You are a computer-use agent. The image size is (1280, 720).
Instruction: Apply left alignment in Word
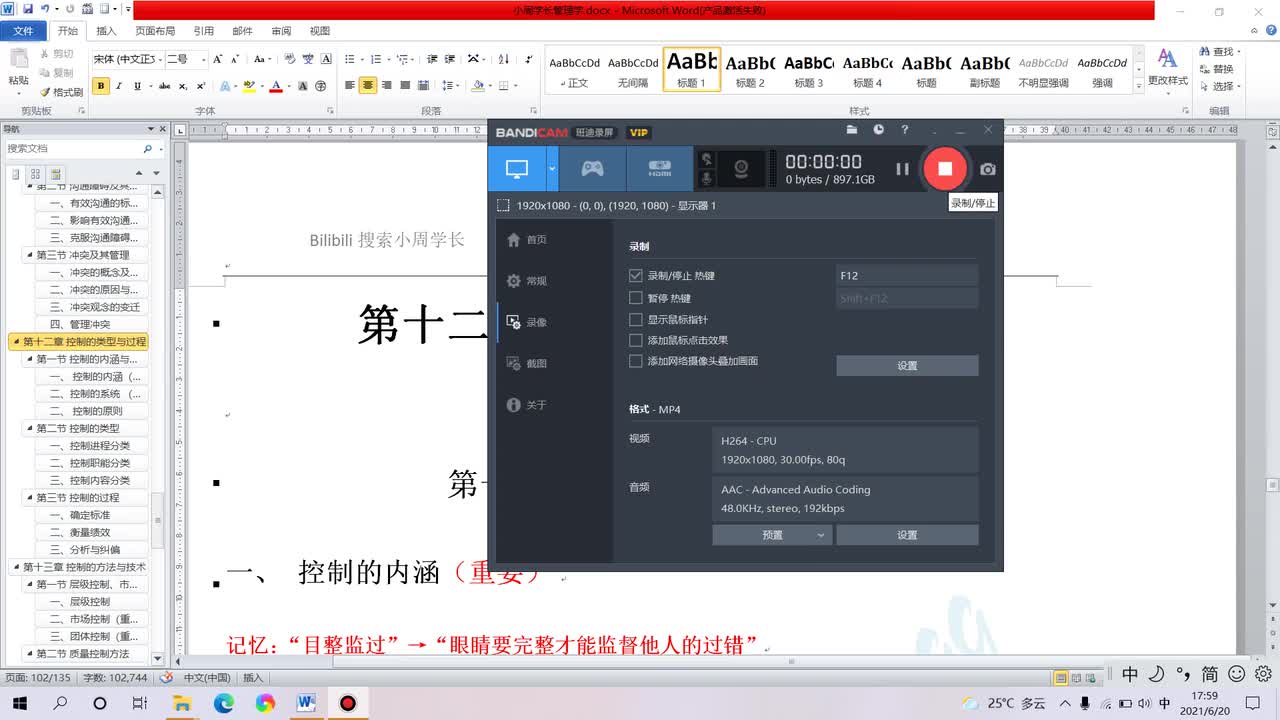(x=350, y=86)
